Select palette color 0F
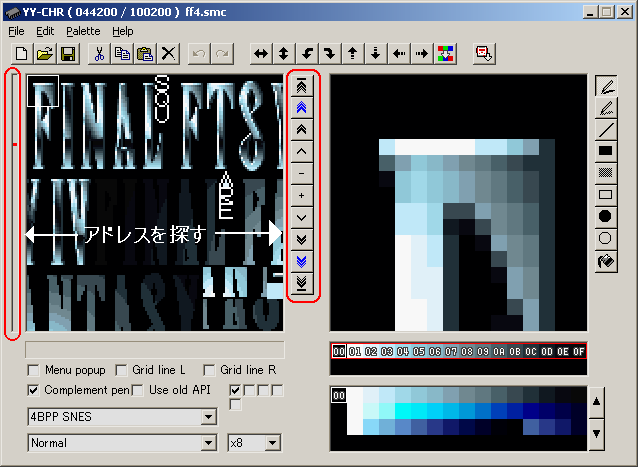Screen dimensions: 638x467 [x=579, y=351]
